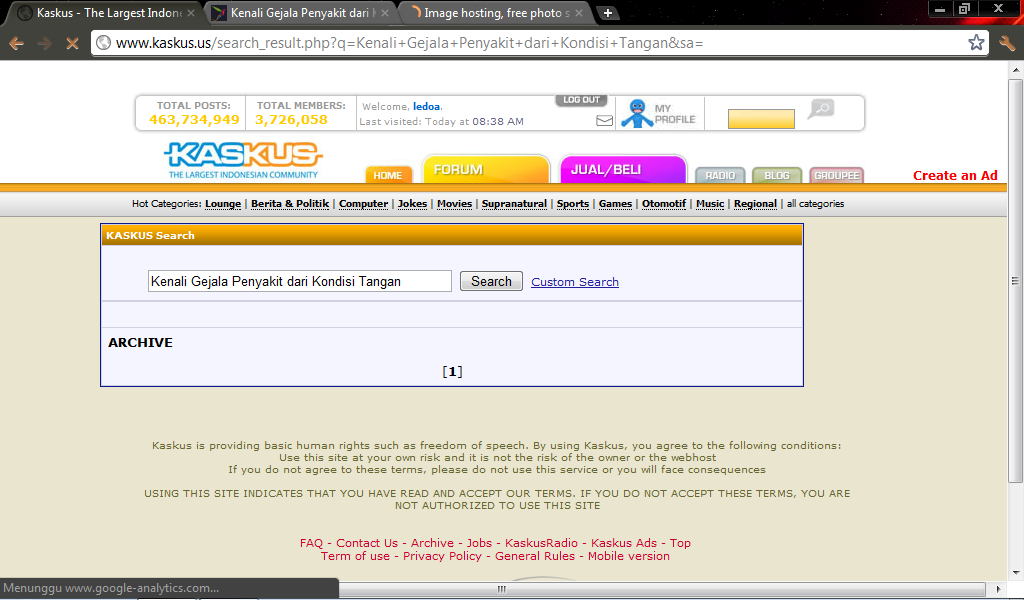Open the Berita & Politik category
The height and width of the screenshot is (600, 1024).
click(x=290, y=204)
